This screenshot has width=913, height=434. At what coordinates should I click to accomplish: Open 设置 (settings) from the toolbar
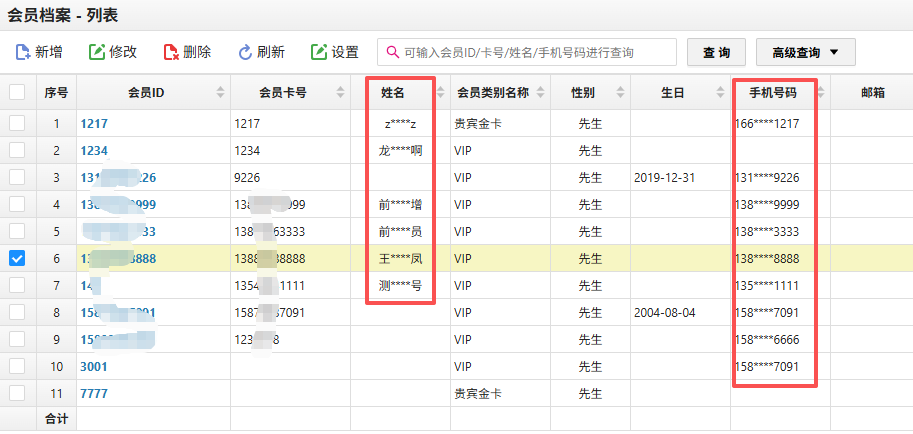click(x=320, y=52)
